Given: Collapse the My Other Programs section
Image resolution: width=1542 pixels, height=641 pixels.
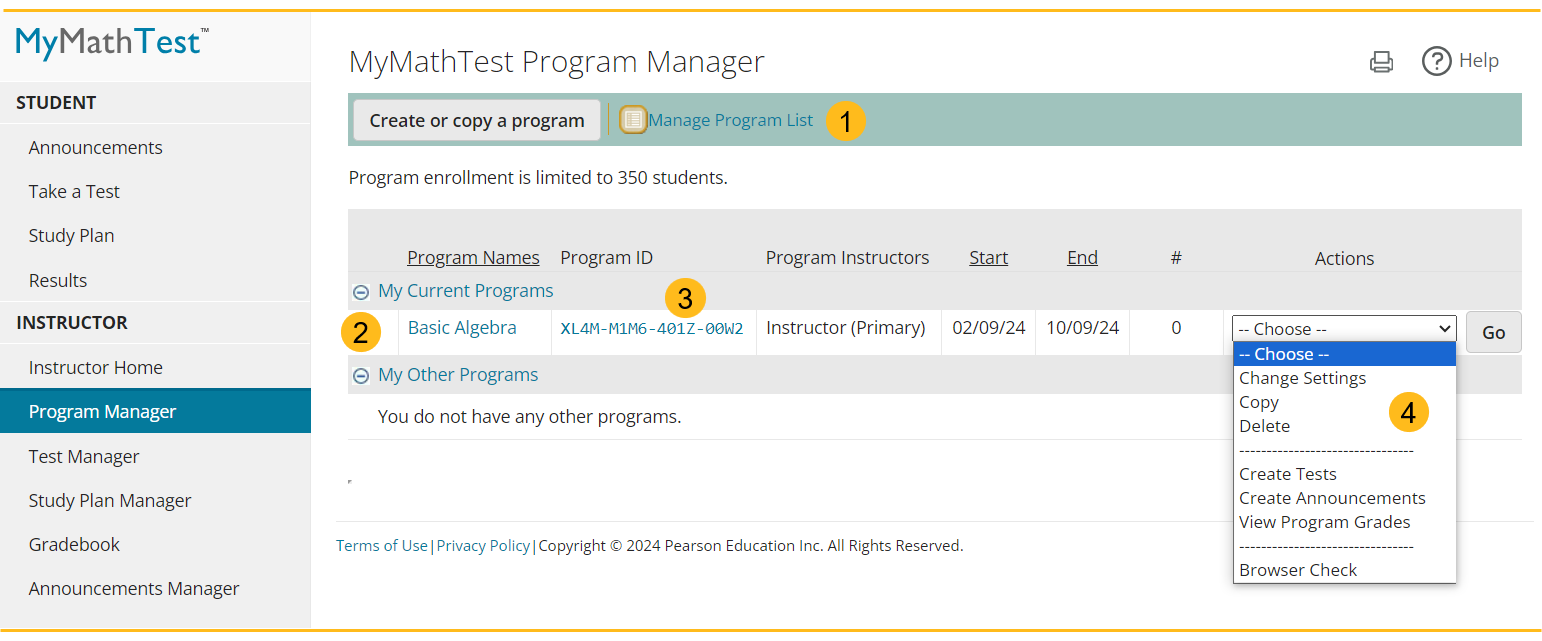Looking at the screenshot, I should point(361,376).
